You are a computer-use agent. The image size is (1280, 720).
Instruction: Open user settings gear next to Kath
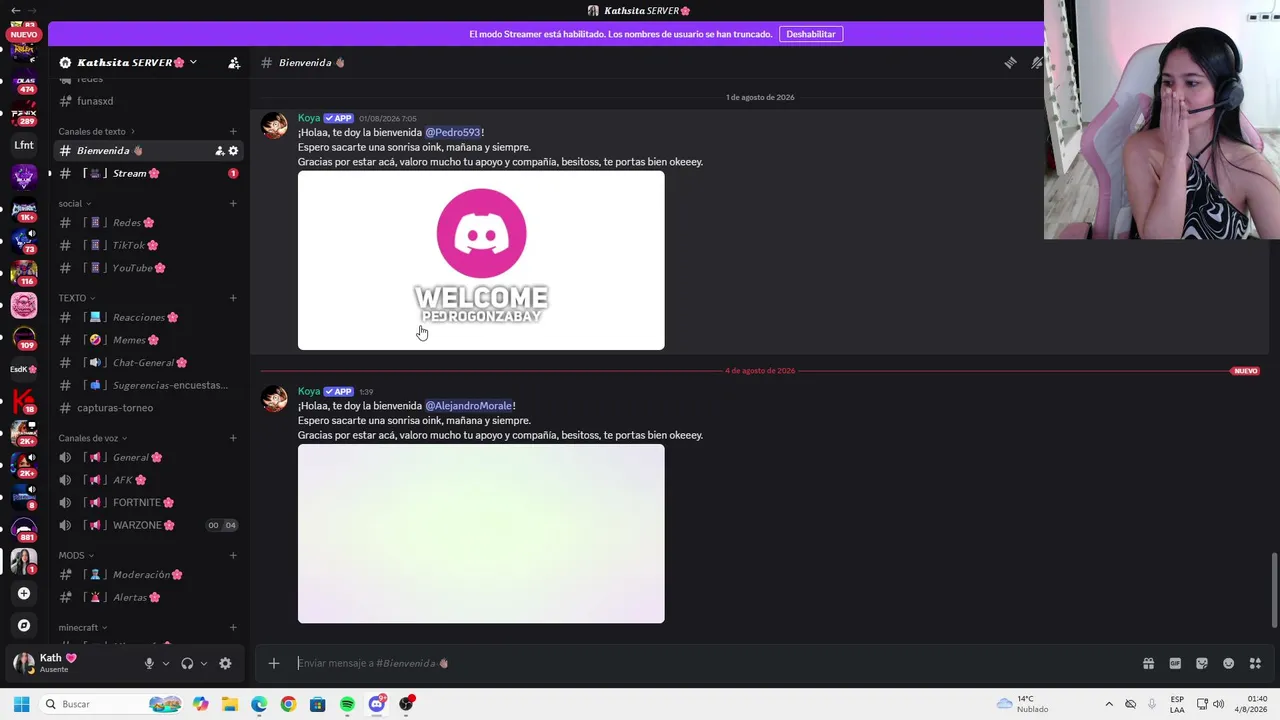[x=225, y=663]
